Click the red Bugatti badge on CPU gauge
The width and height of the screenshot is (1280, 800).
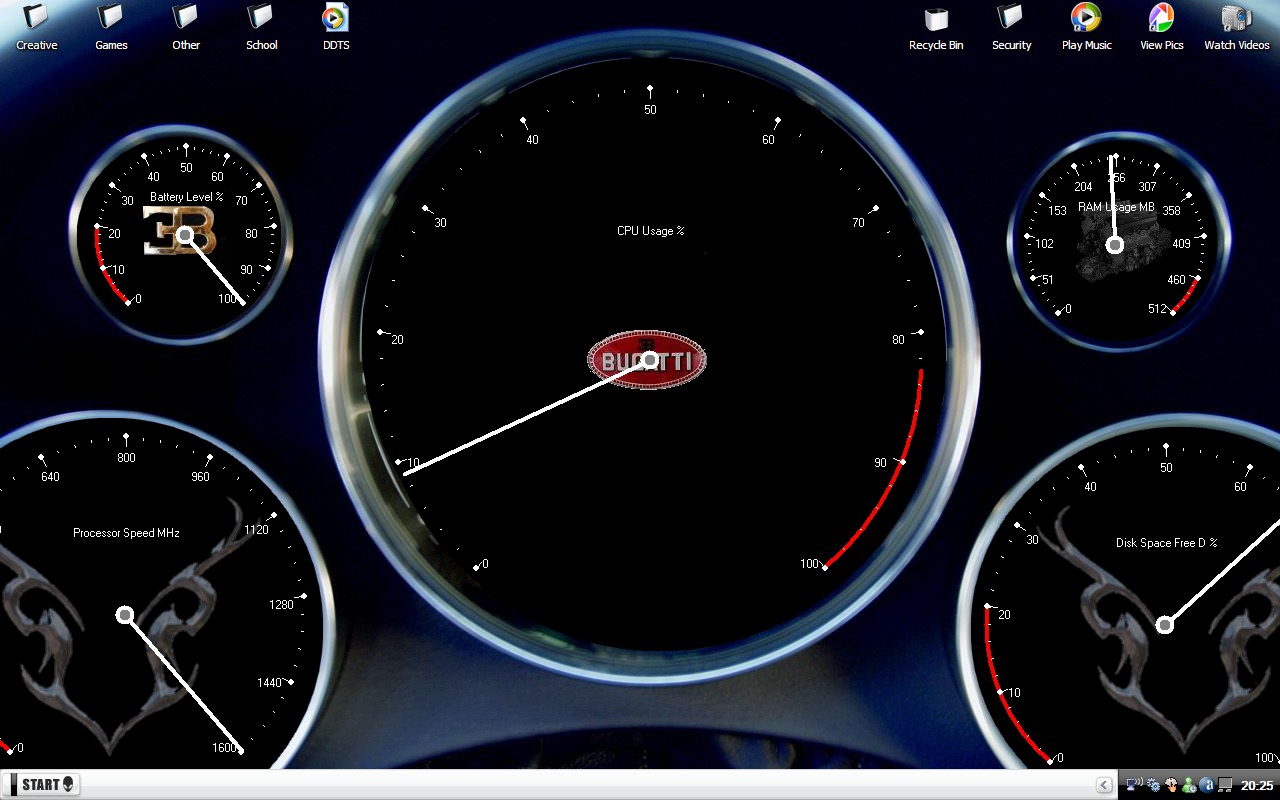click(647, 360)
